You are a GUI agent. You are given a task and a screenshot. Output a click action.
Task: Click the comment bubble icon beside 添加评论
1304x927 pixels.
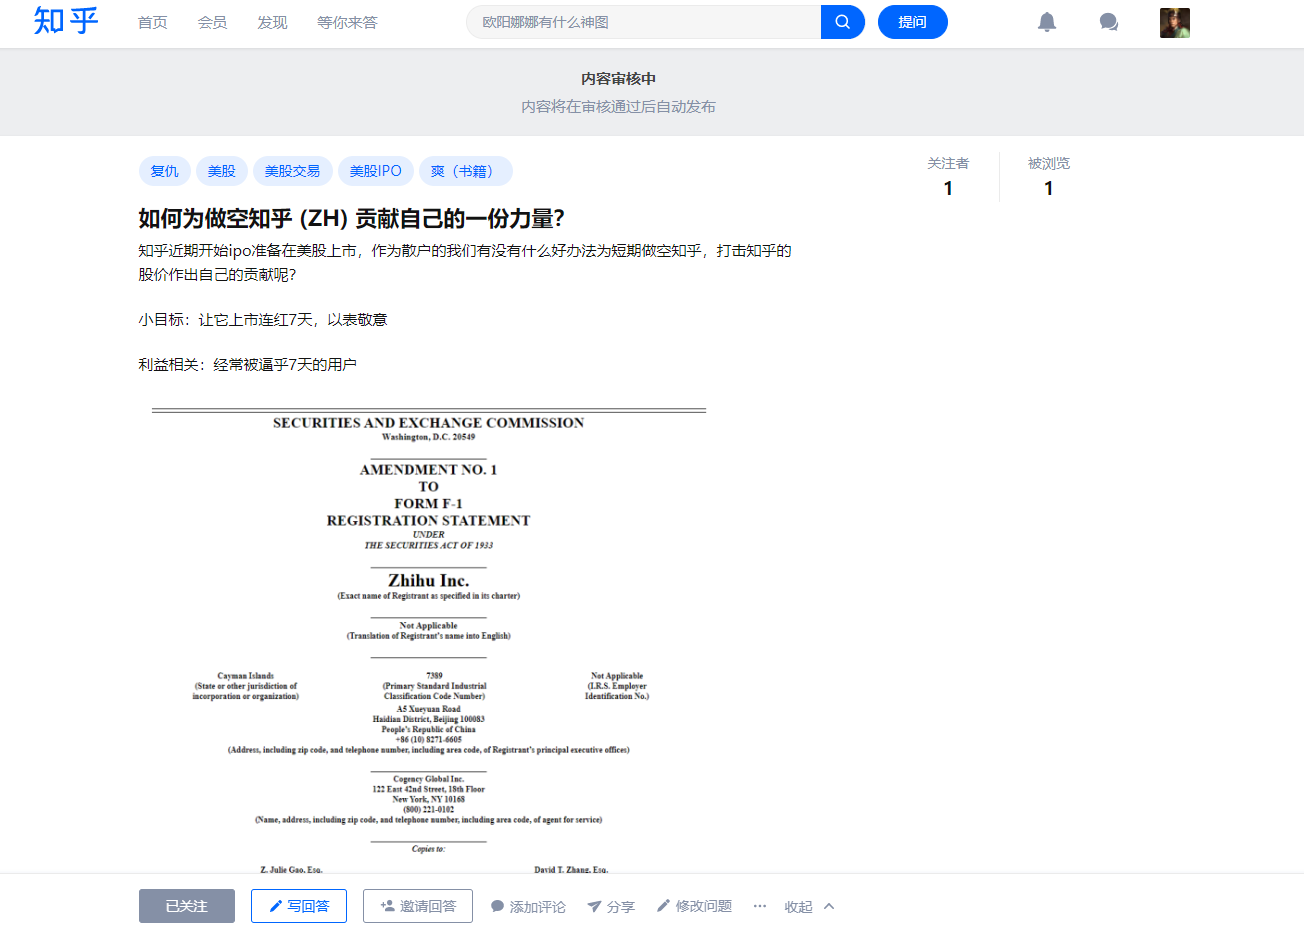click(x=497, y=906)
